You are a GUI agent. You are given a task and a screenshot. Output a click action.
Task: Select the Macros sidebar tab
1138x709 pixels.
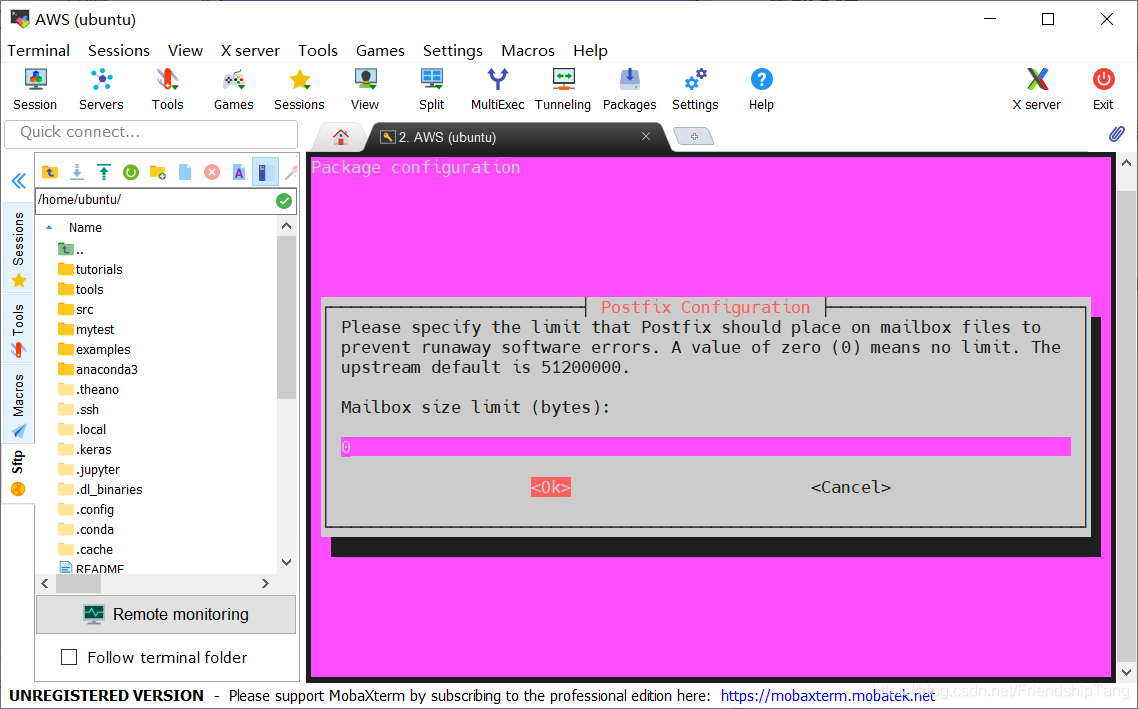[x=19, y=405]
